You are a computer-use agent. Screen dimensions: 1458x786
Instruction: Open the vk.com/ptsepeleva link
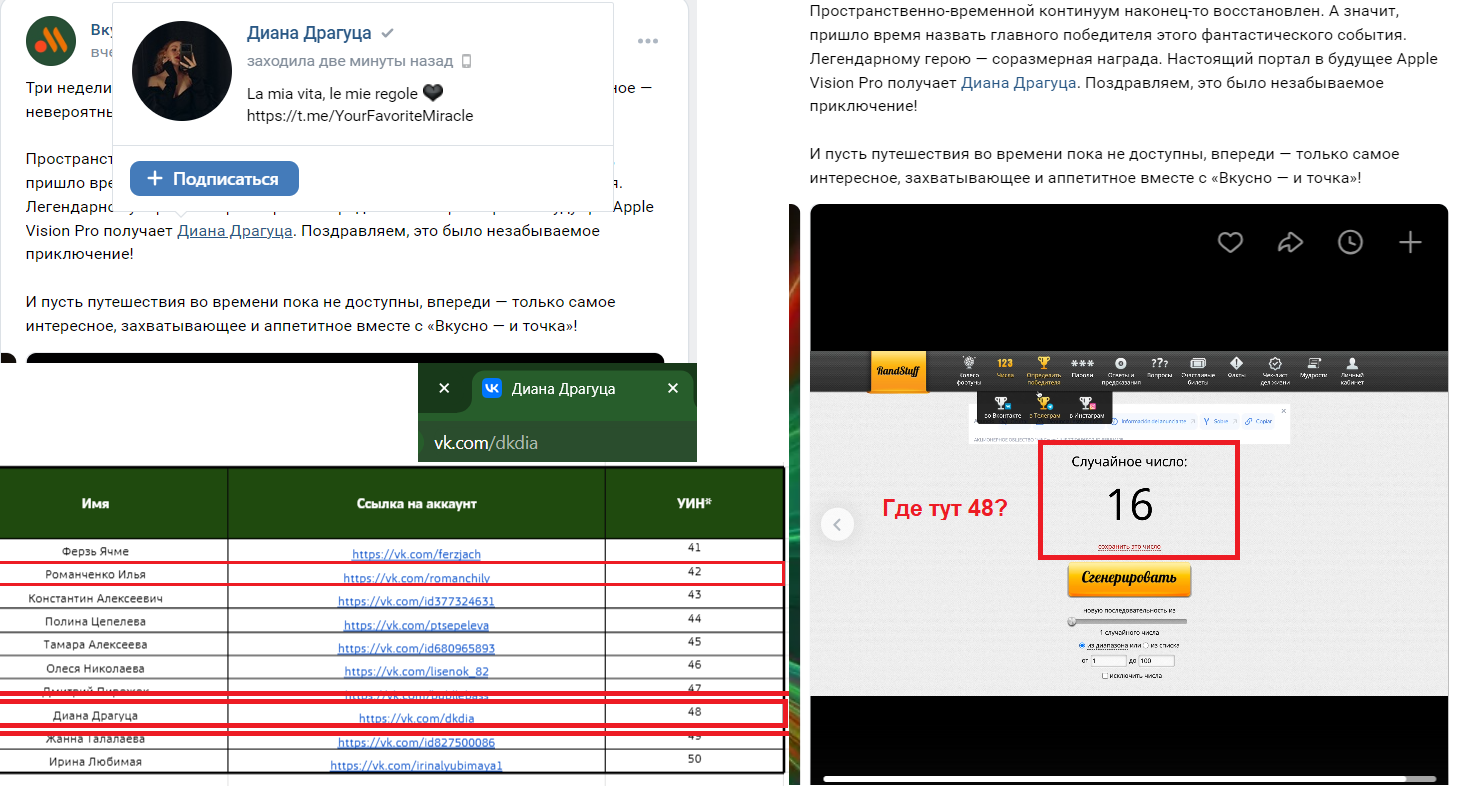[x=416, y=626]
